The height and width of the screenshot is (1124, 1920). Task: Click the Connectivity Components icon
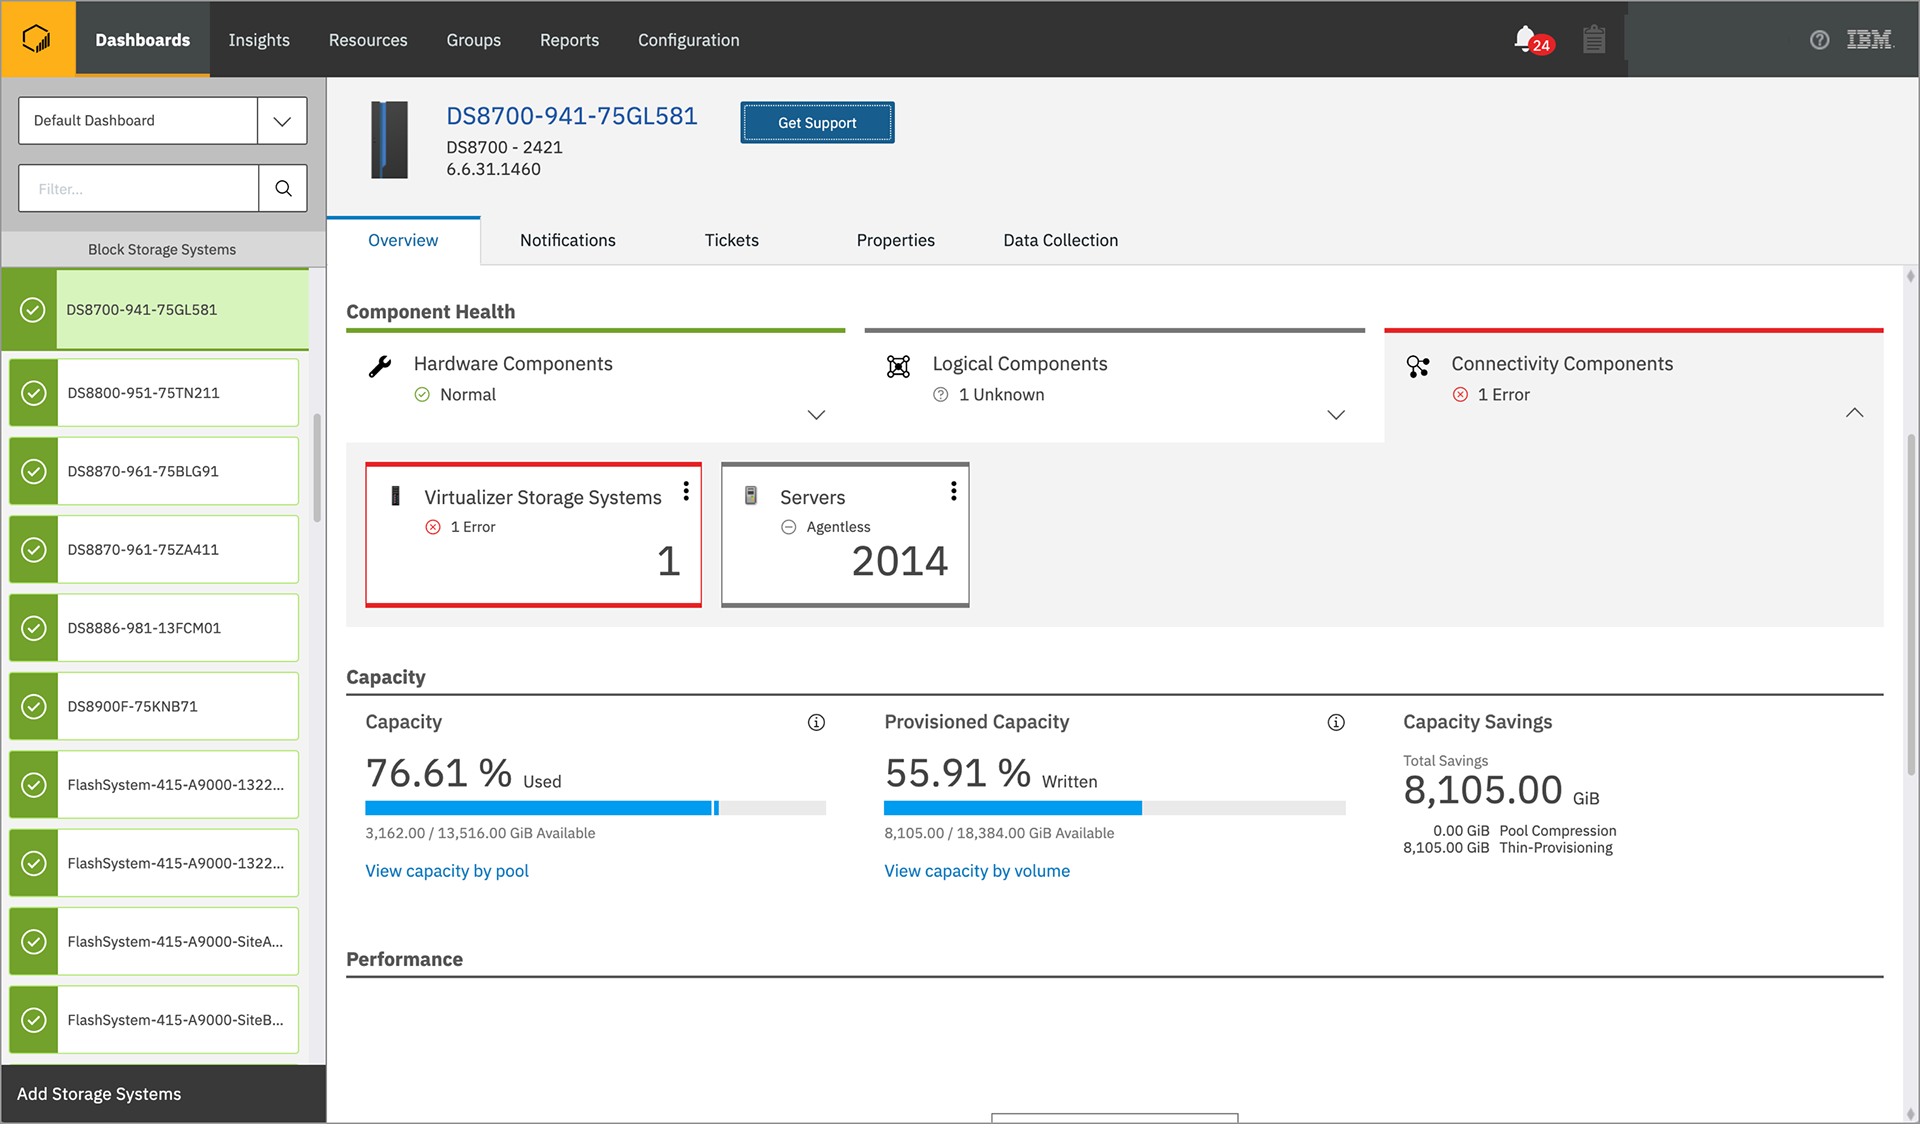pos(1418,366)
